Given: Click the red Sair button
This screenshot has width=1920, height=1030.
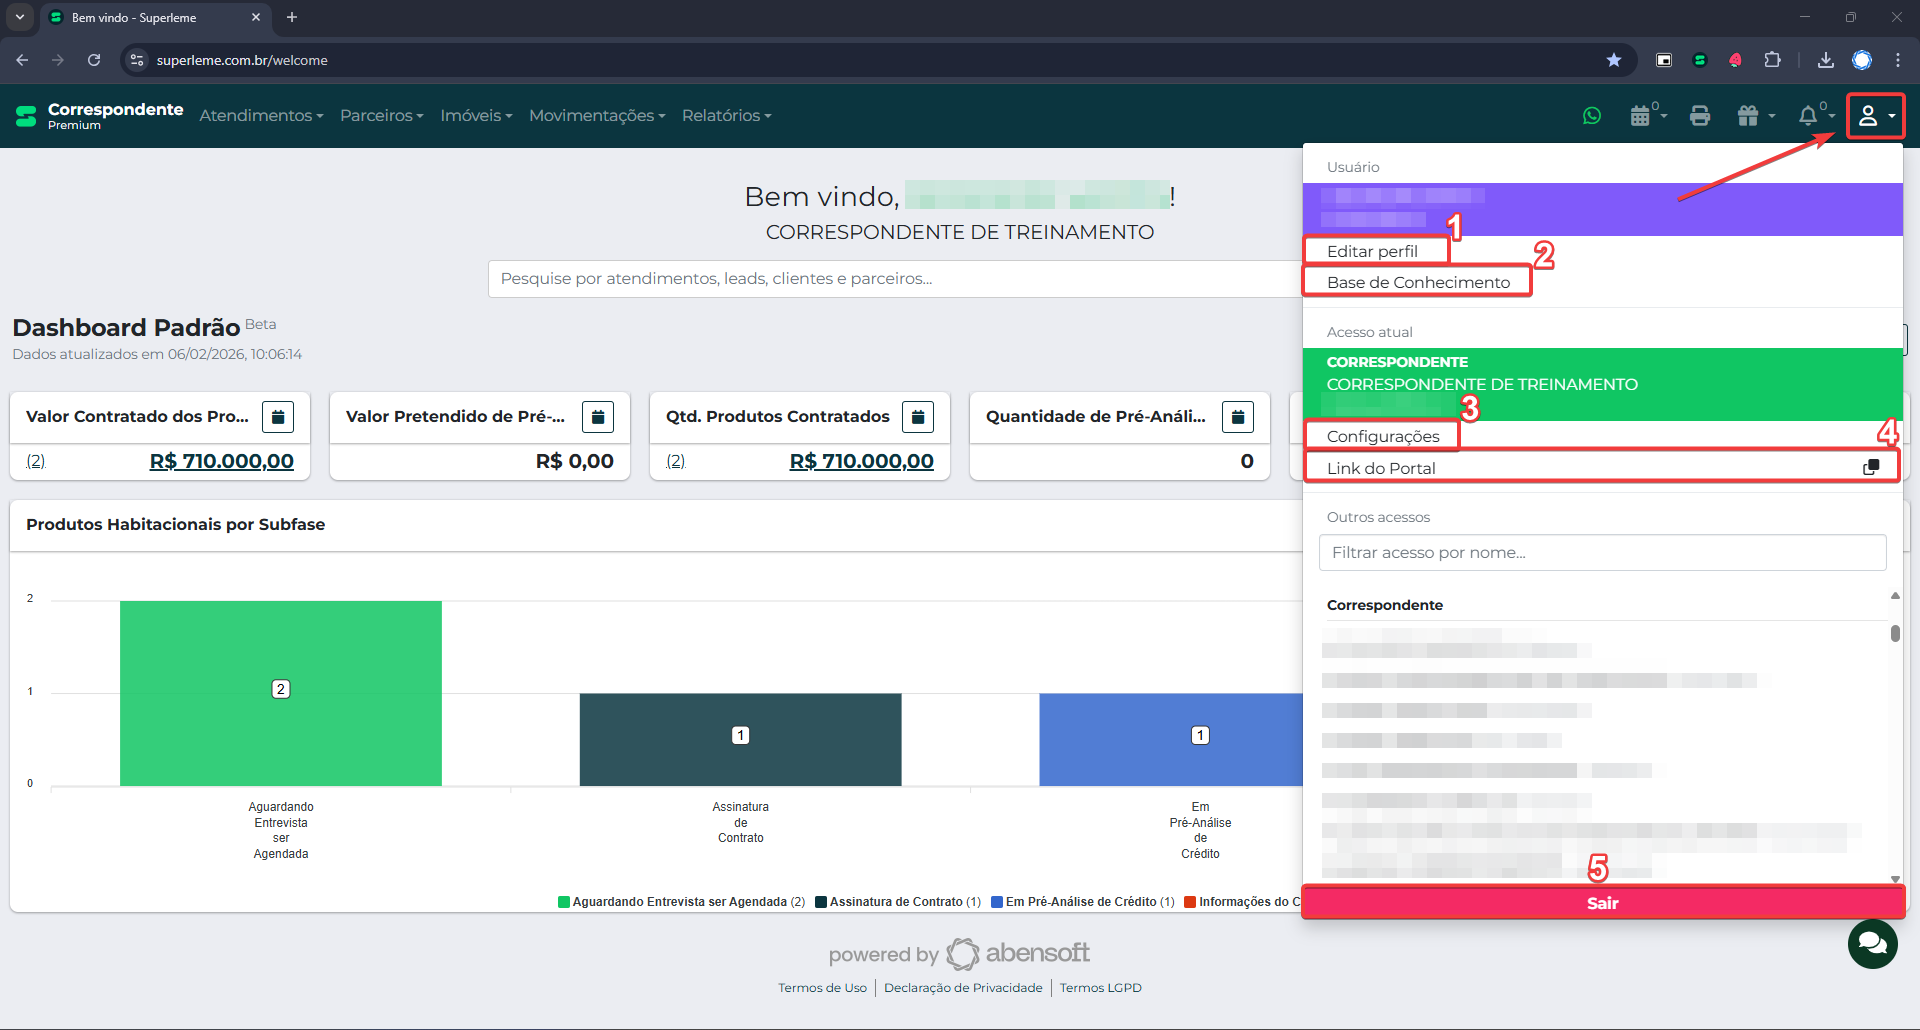Looking at the screenshot, I should 1602,903.
